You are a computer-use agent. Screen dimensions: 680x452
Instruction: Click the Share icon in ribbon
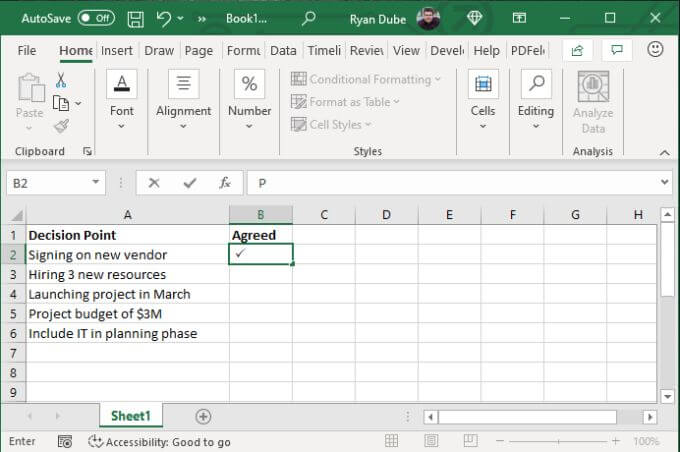click(577, 50)
